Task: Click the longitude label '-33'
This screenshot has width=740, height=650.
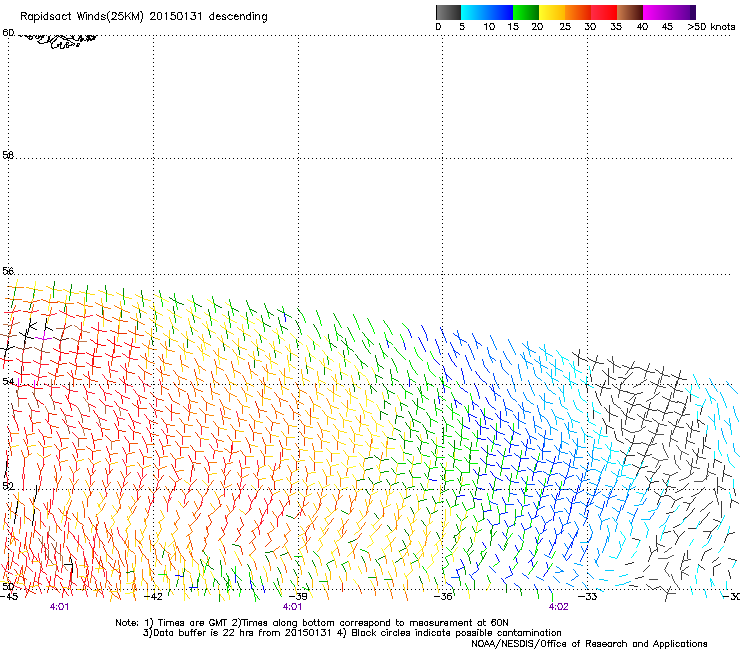Action: tap(588, 596)
